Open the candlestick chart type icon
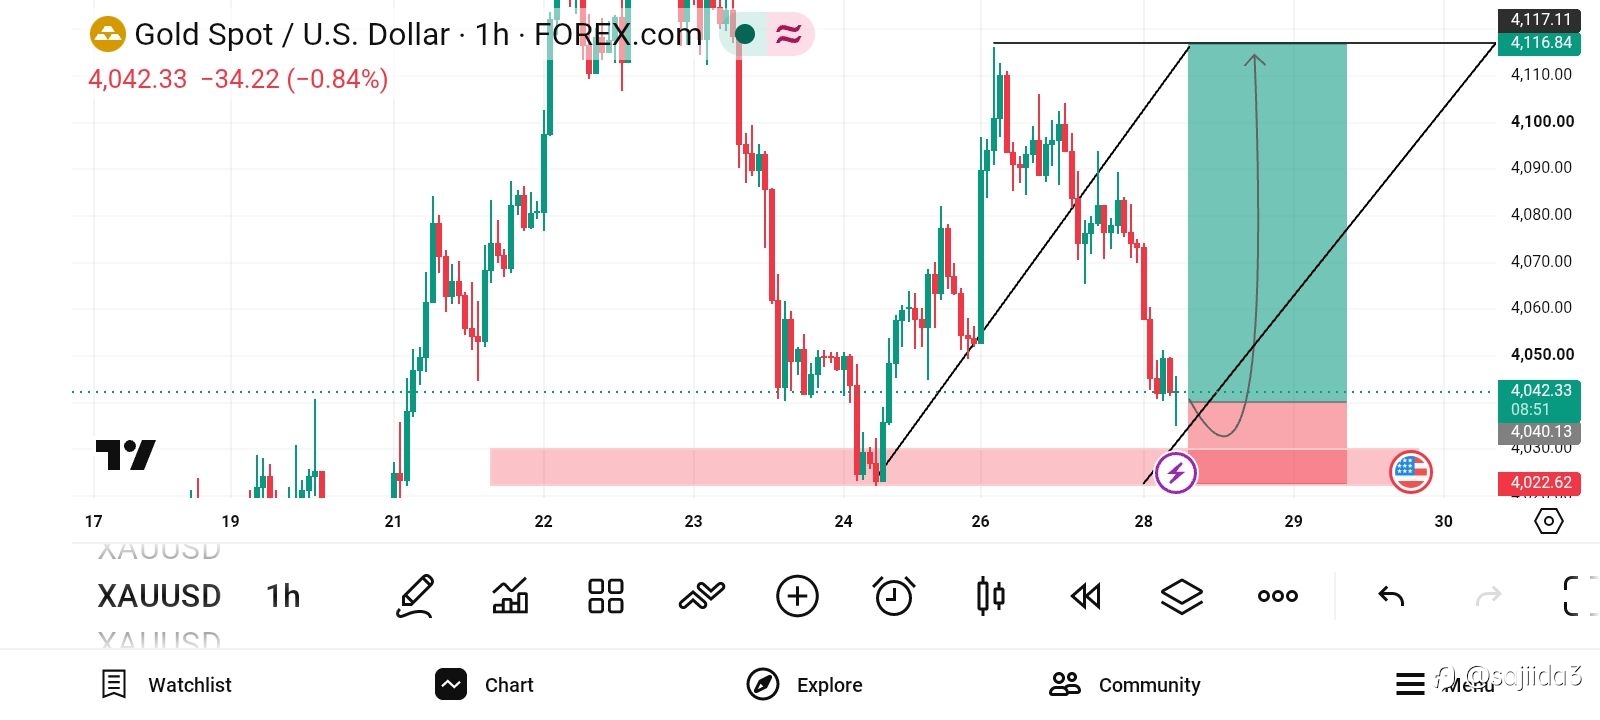1600x720 pixels. click(990, 597)
